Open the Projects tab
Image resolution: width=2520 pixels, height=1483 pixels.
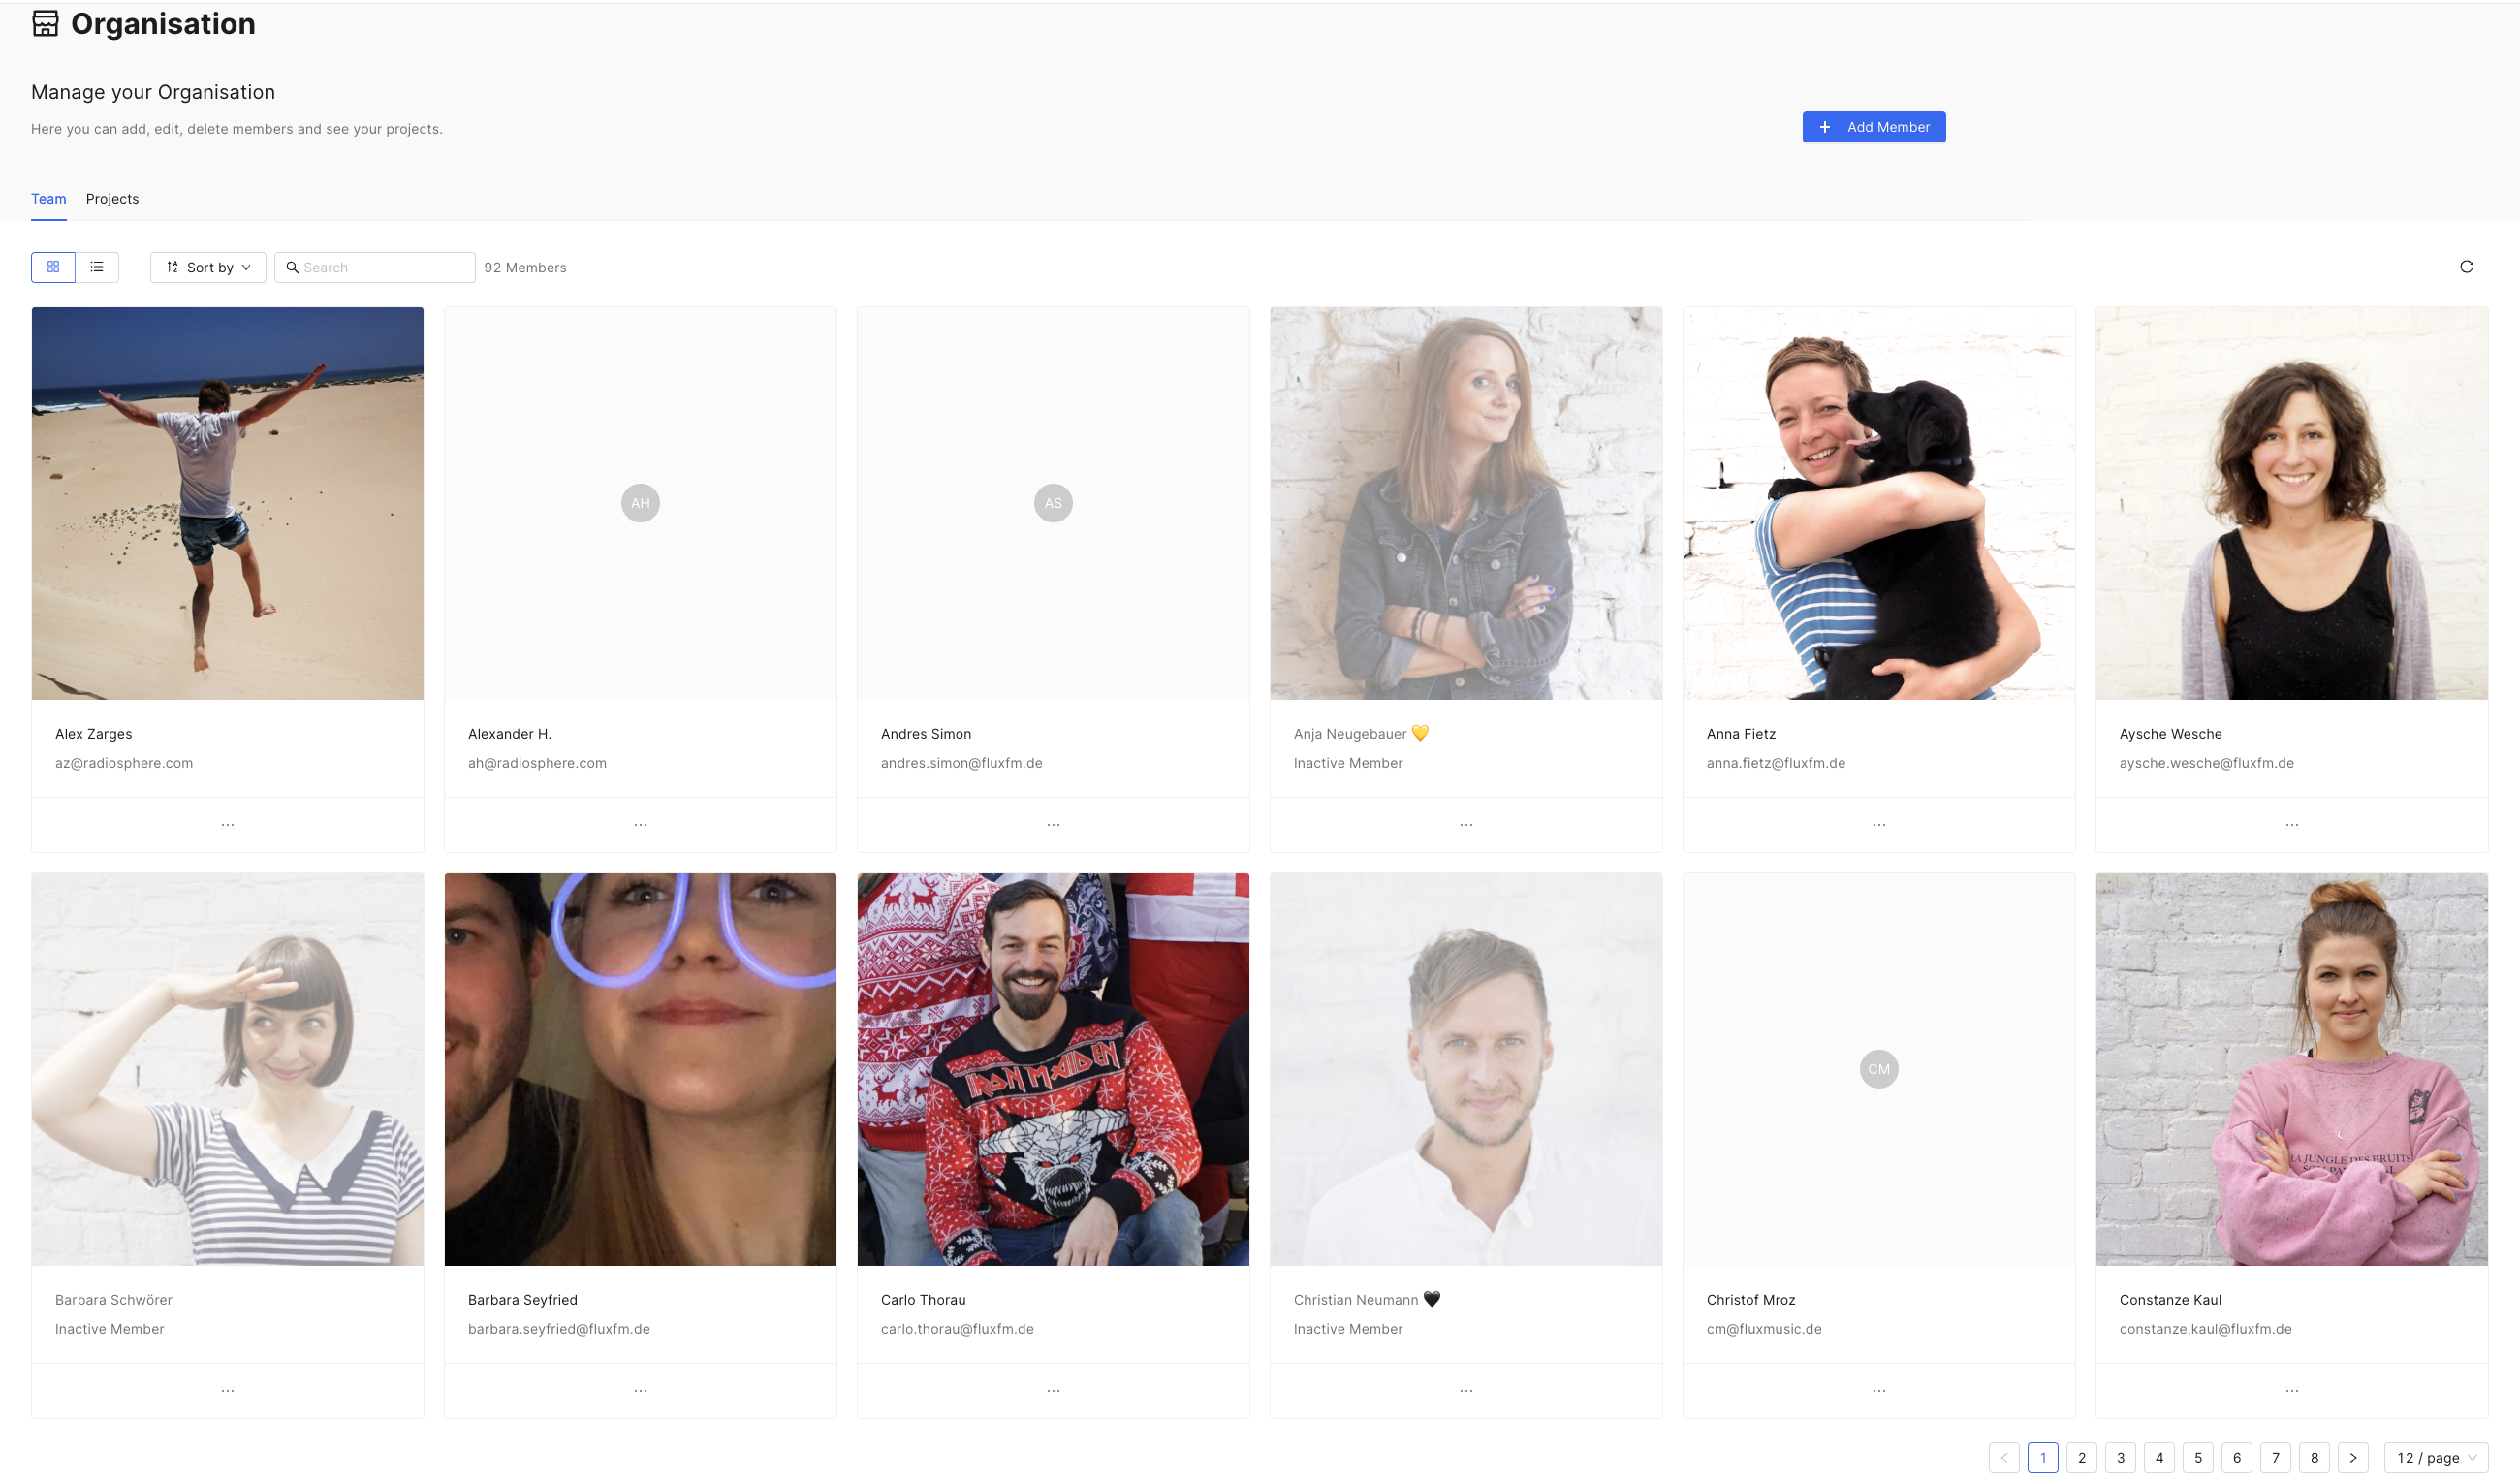click(112, 199)
